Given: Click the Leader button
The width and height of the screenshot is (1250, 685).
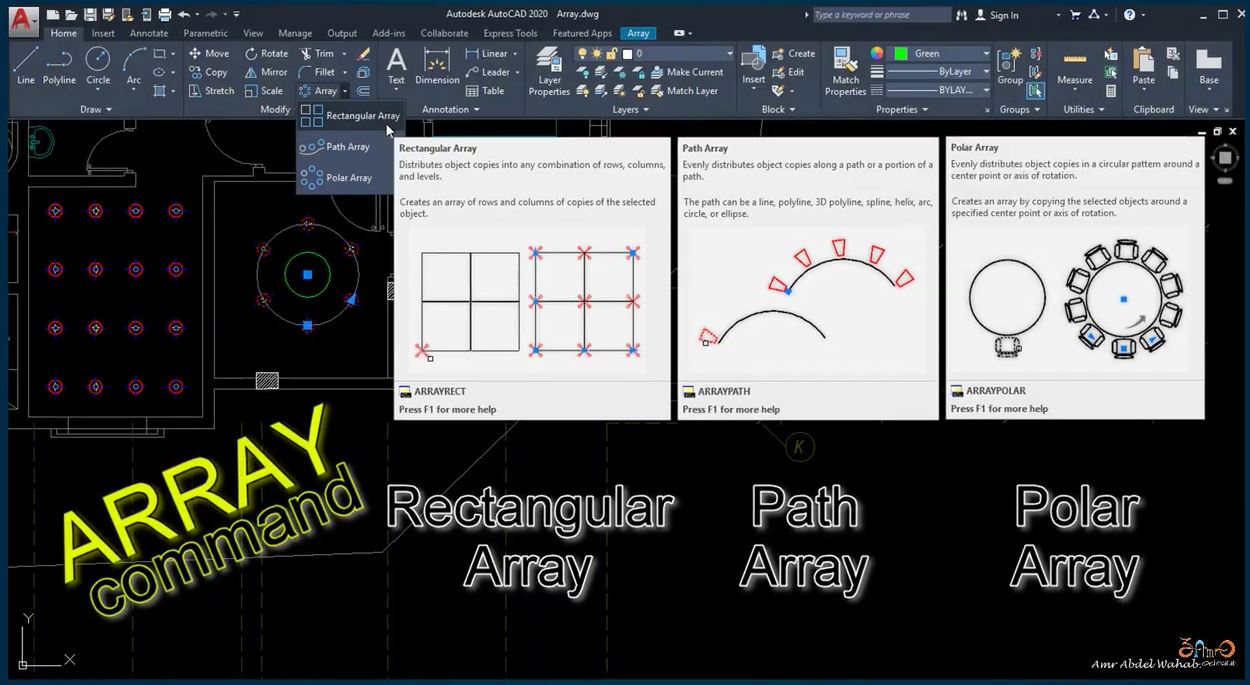Looking at the screenshot, I should [x=488, y=72].
